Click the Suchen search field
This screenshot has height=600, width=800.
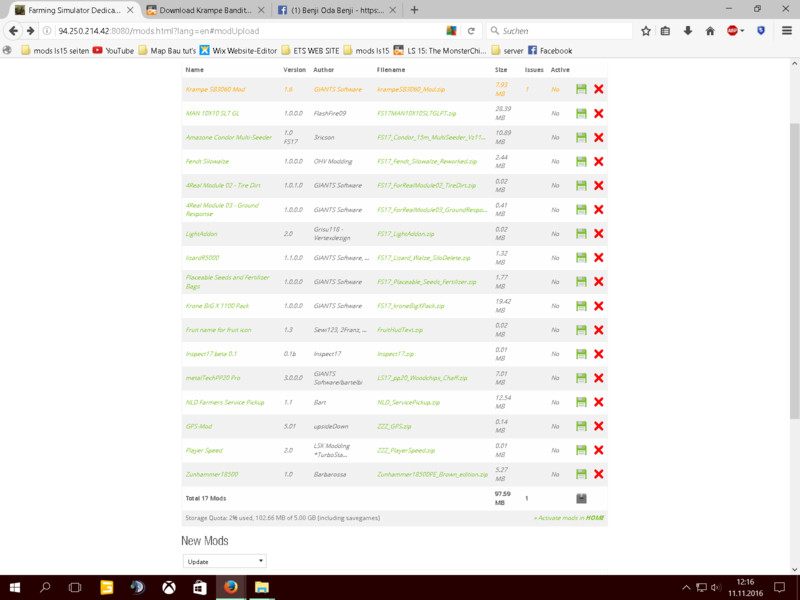tap(565, 31)
